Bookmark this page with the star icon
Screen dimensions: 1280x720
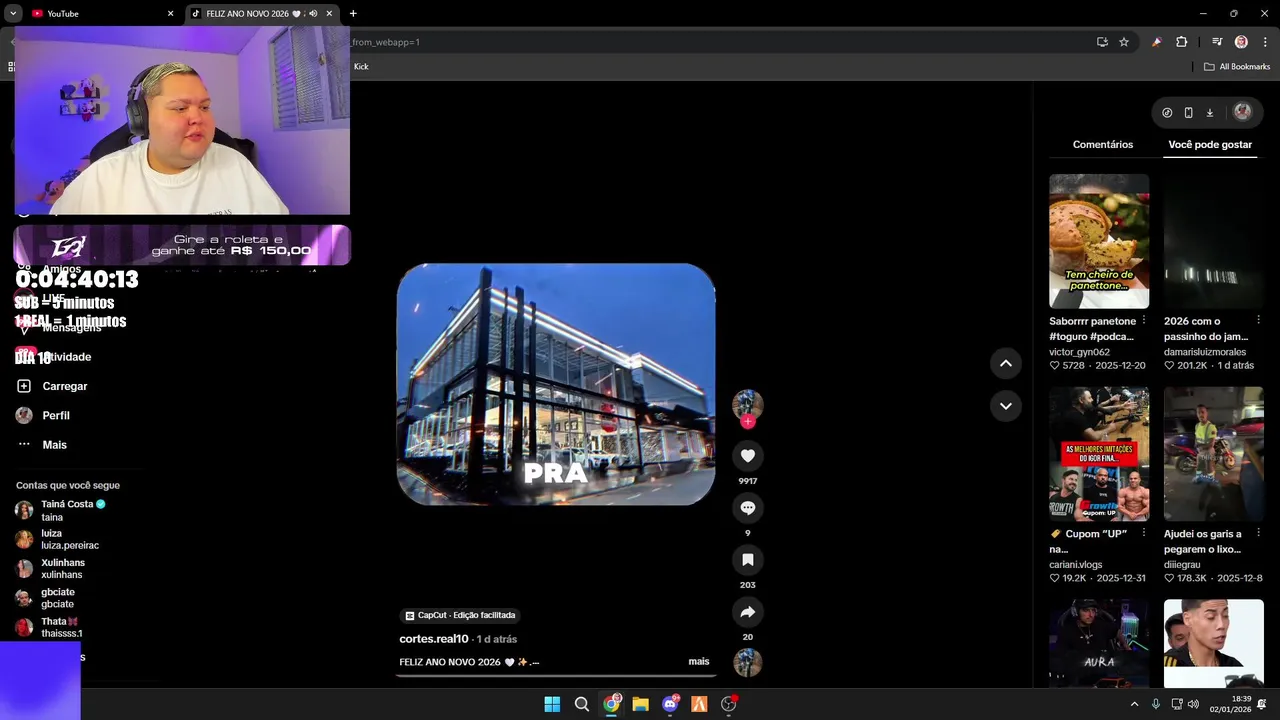[1124, 42]
